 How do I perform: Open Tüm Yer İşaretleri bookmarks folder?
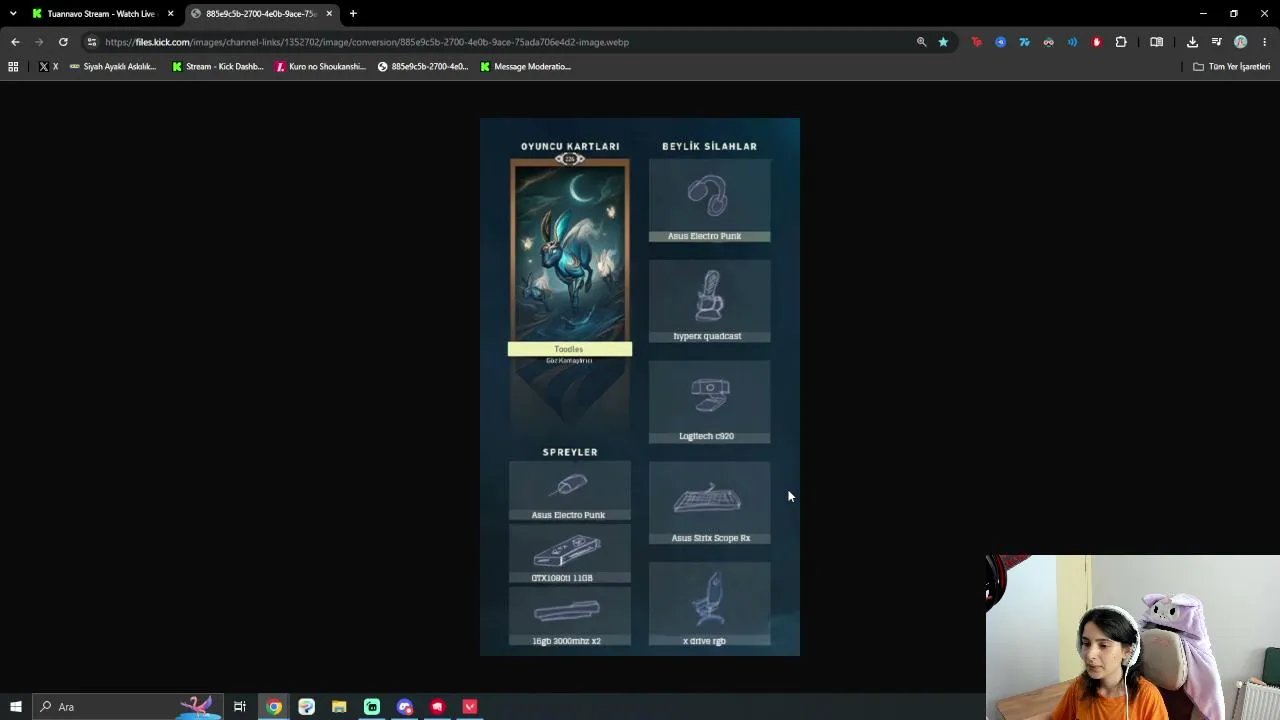(x=1232, y=67)
